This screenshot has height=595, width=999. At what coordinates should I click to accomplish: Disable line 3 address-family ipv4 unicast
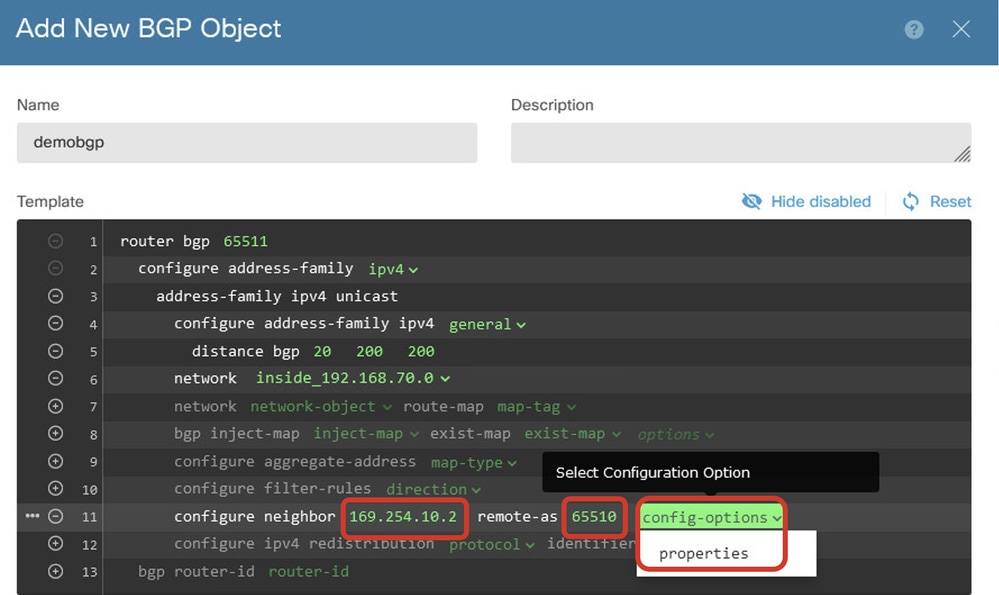click(x=55, y=296)
